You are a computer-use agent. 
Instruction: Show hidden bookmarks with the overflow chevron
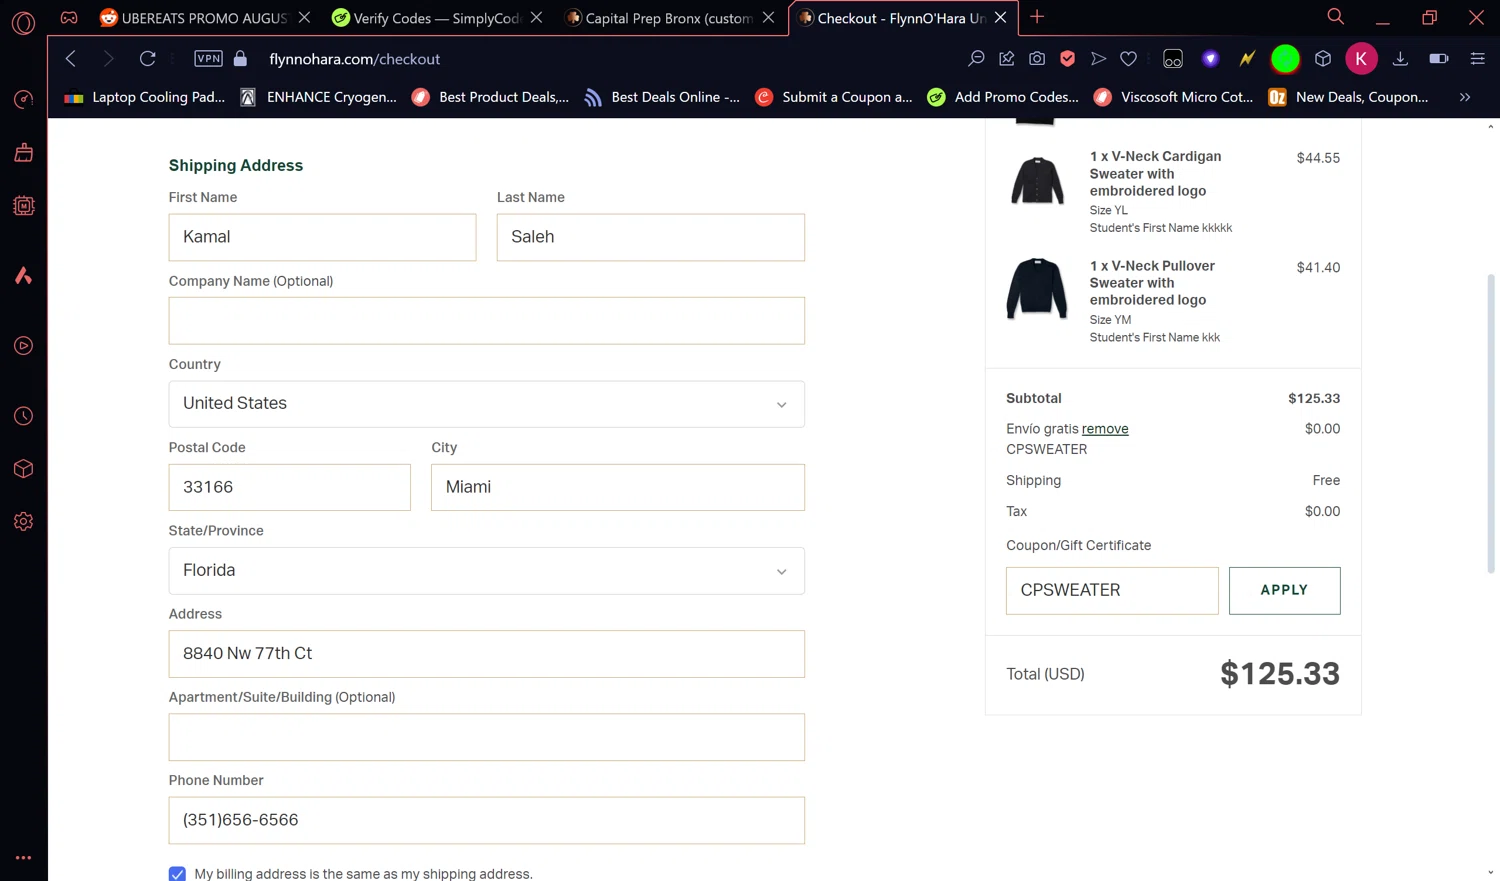1465,97
